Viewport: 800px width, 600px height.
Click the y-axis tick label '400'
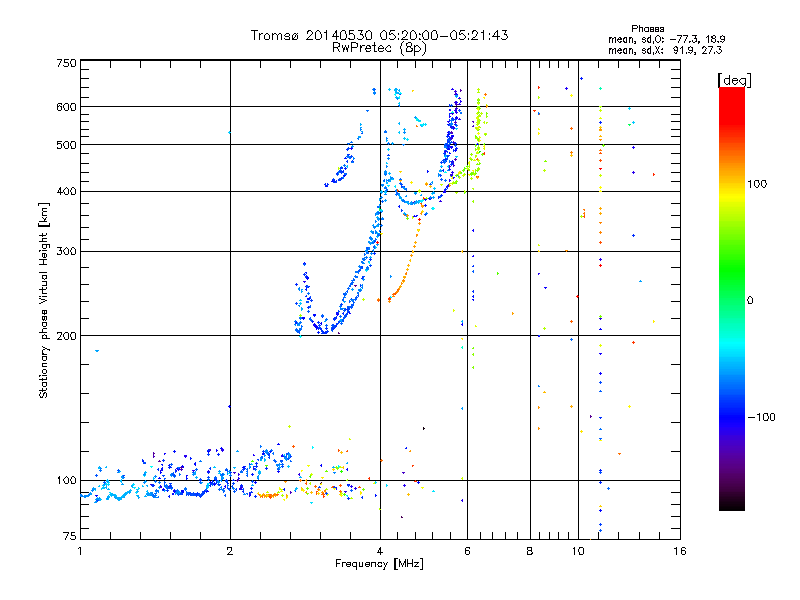(x=66, y=191)
